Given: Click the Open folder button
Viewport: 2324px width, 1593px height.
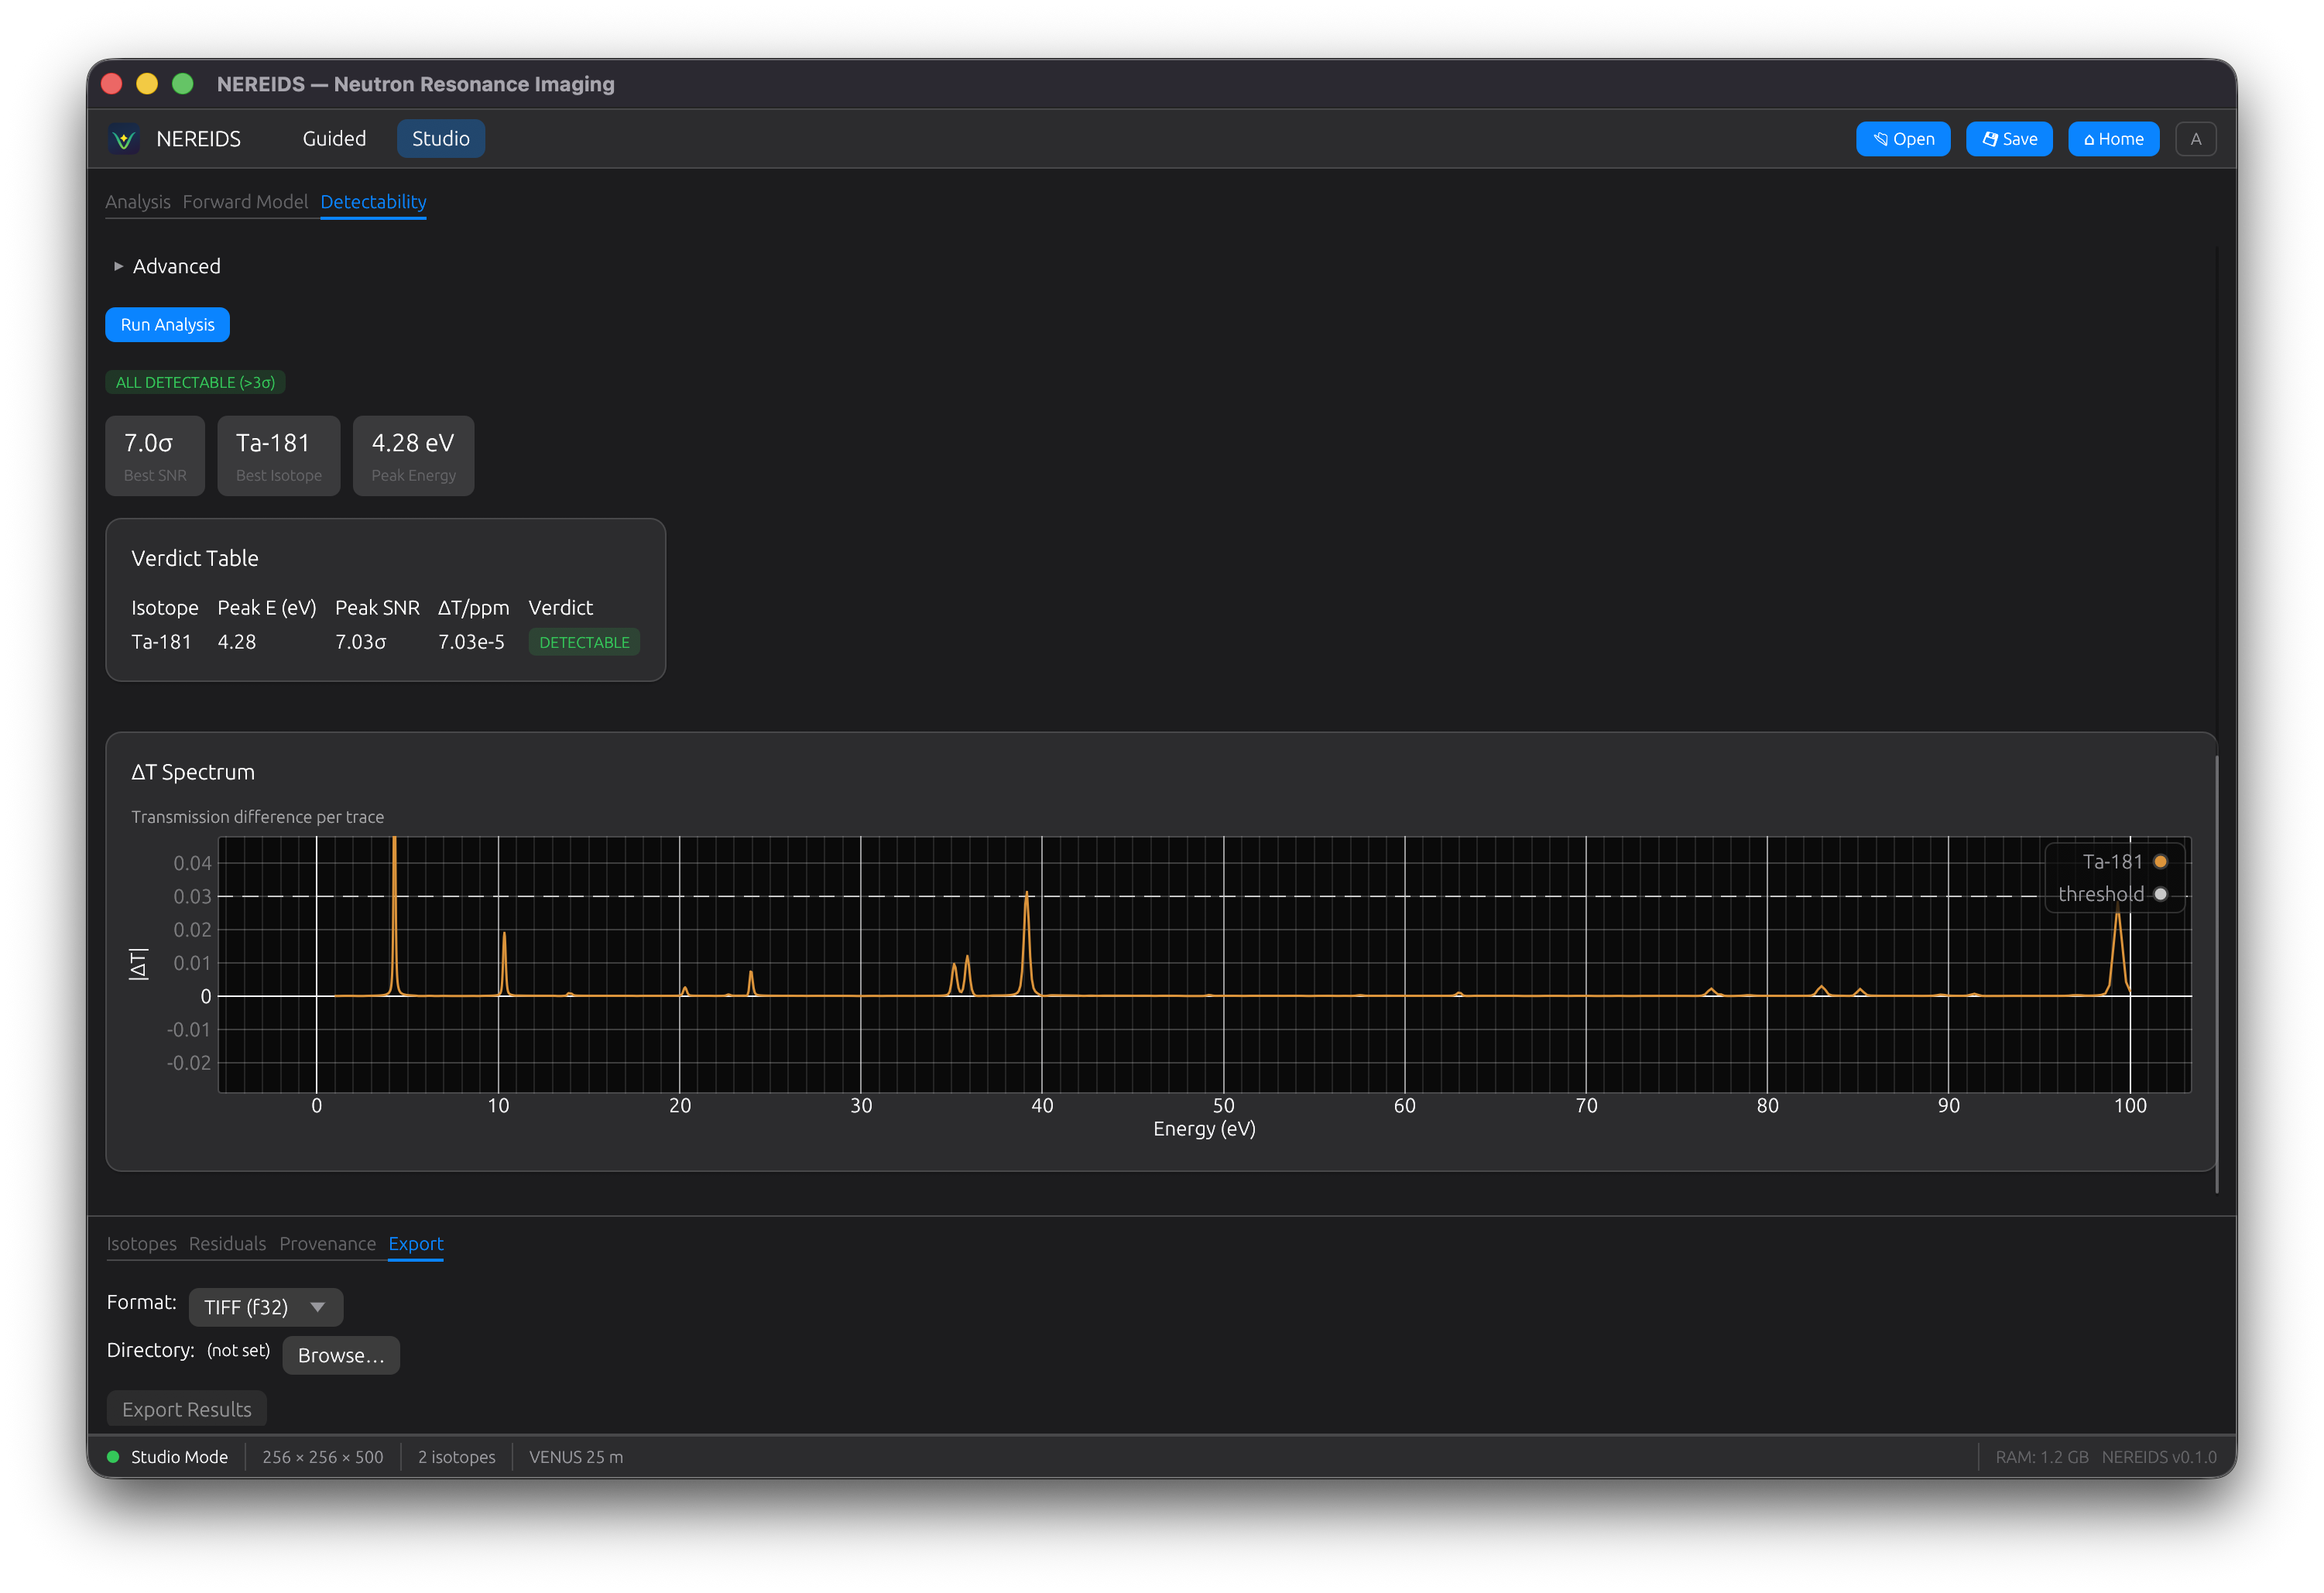Looking at the screenshot, I should point(1902,139).
